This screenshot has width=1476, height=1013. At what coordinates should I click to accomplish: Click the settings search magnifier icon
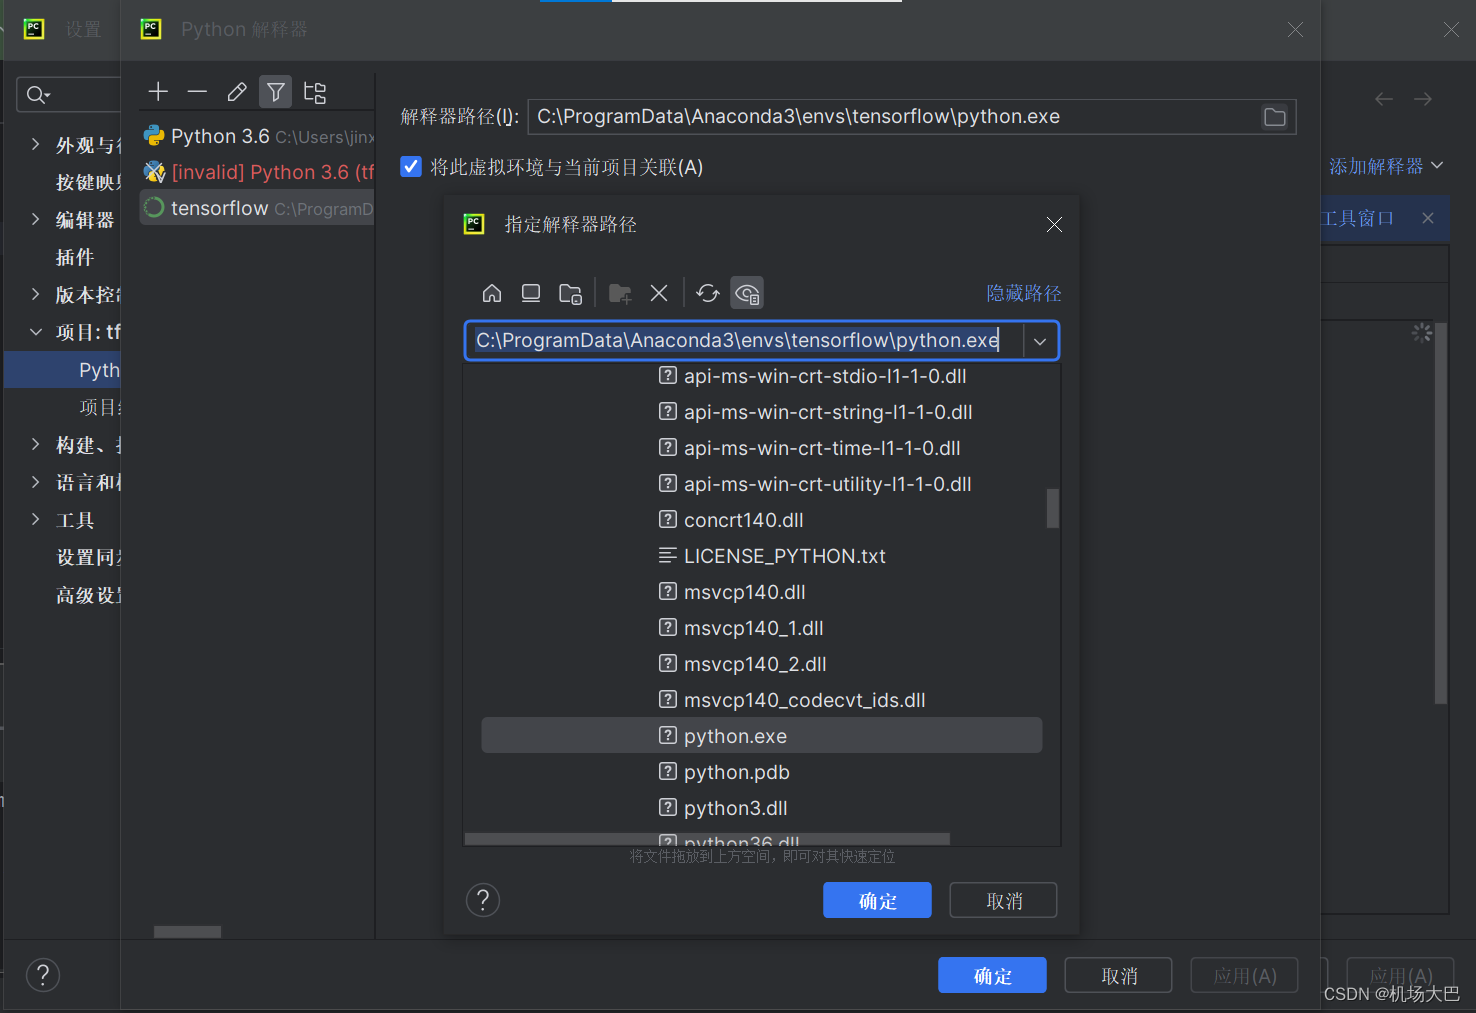(37, 95)
